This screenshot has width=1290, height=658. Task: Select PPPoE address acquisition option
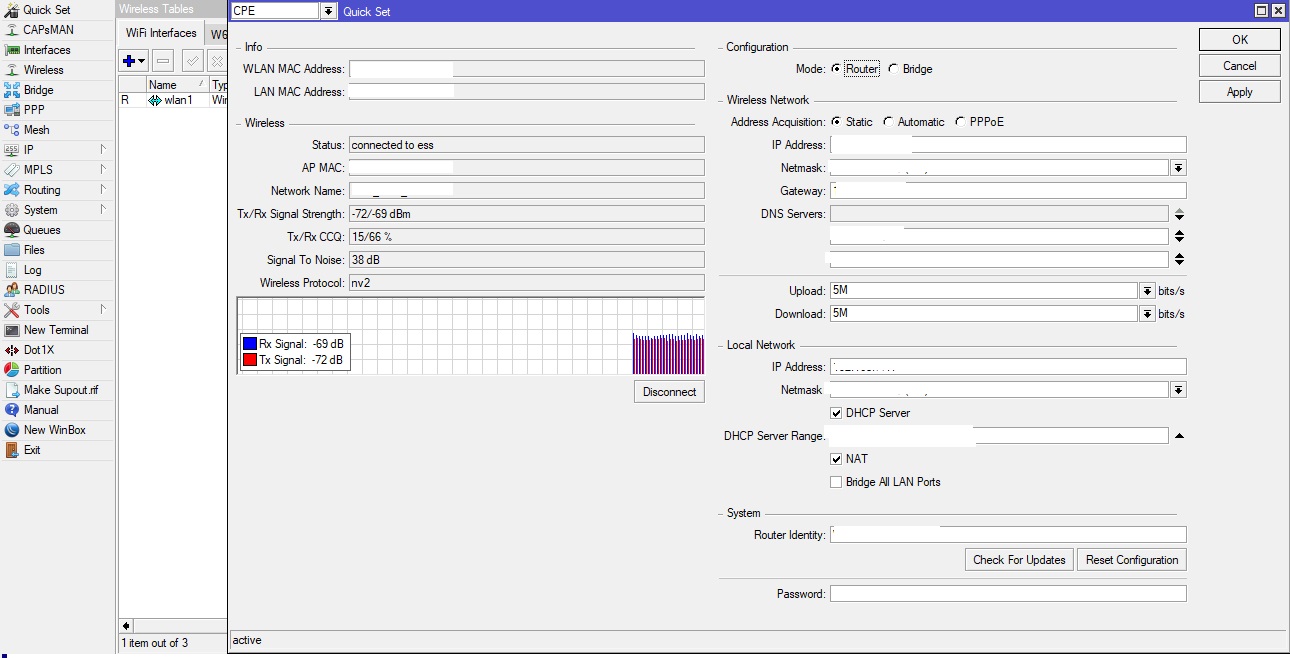point(961,122)
